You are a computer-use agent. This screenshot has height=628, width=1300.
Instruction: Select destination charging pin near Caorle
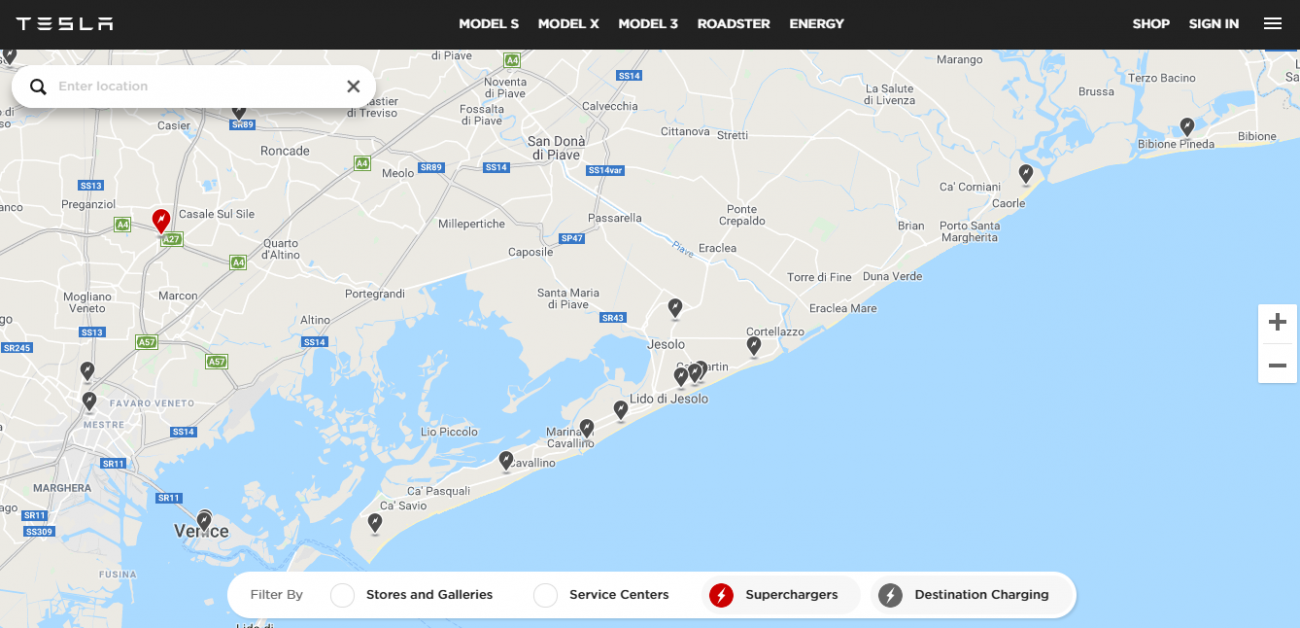coord(1025,174)
